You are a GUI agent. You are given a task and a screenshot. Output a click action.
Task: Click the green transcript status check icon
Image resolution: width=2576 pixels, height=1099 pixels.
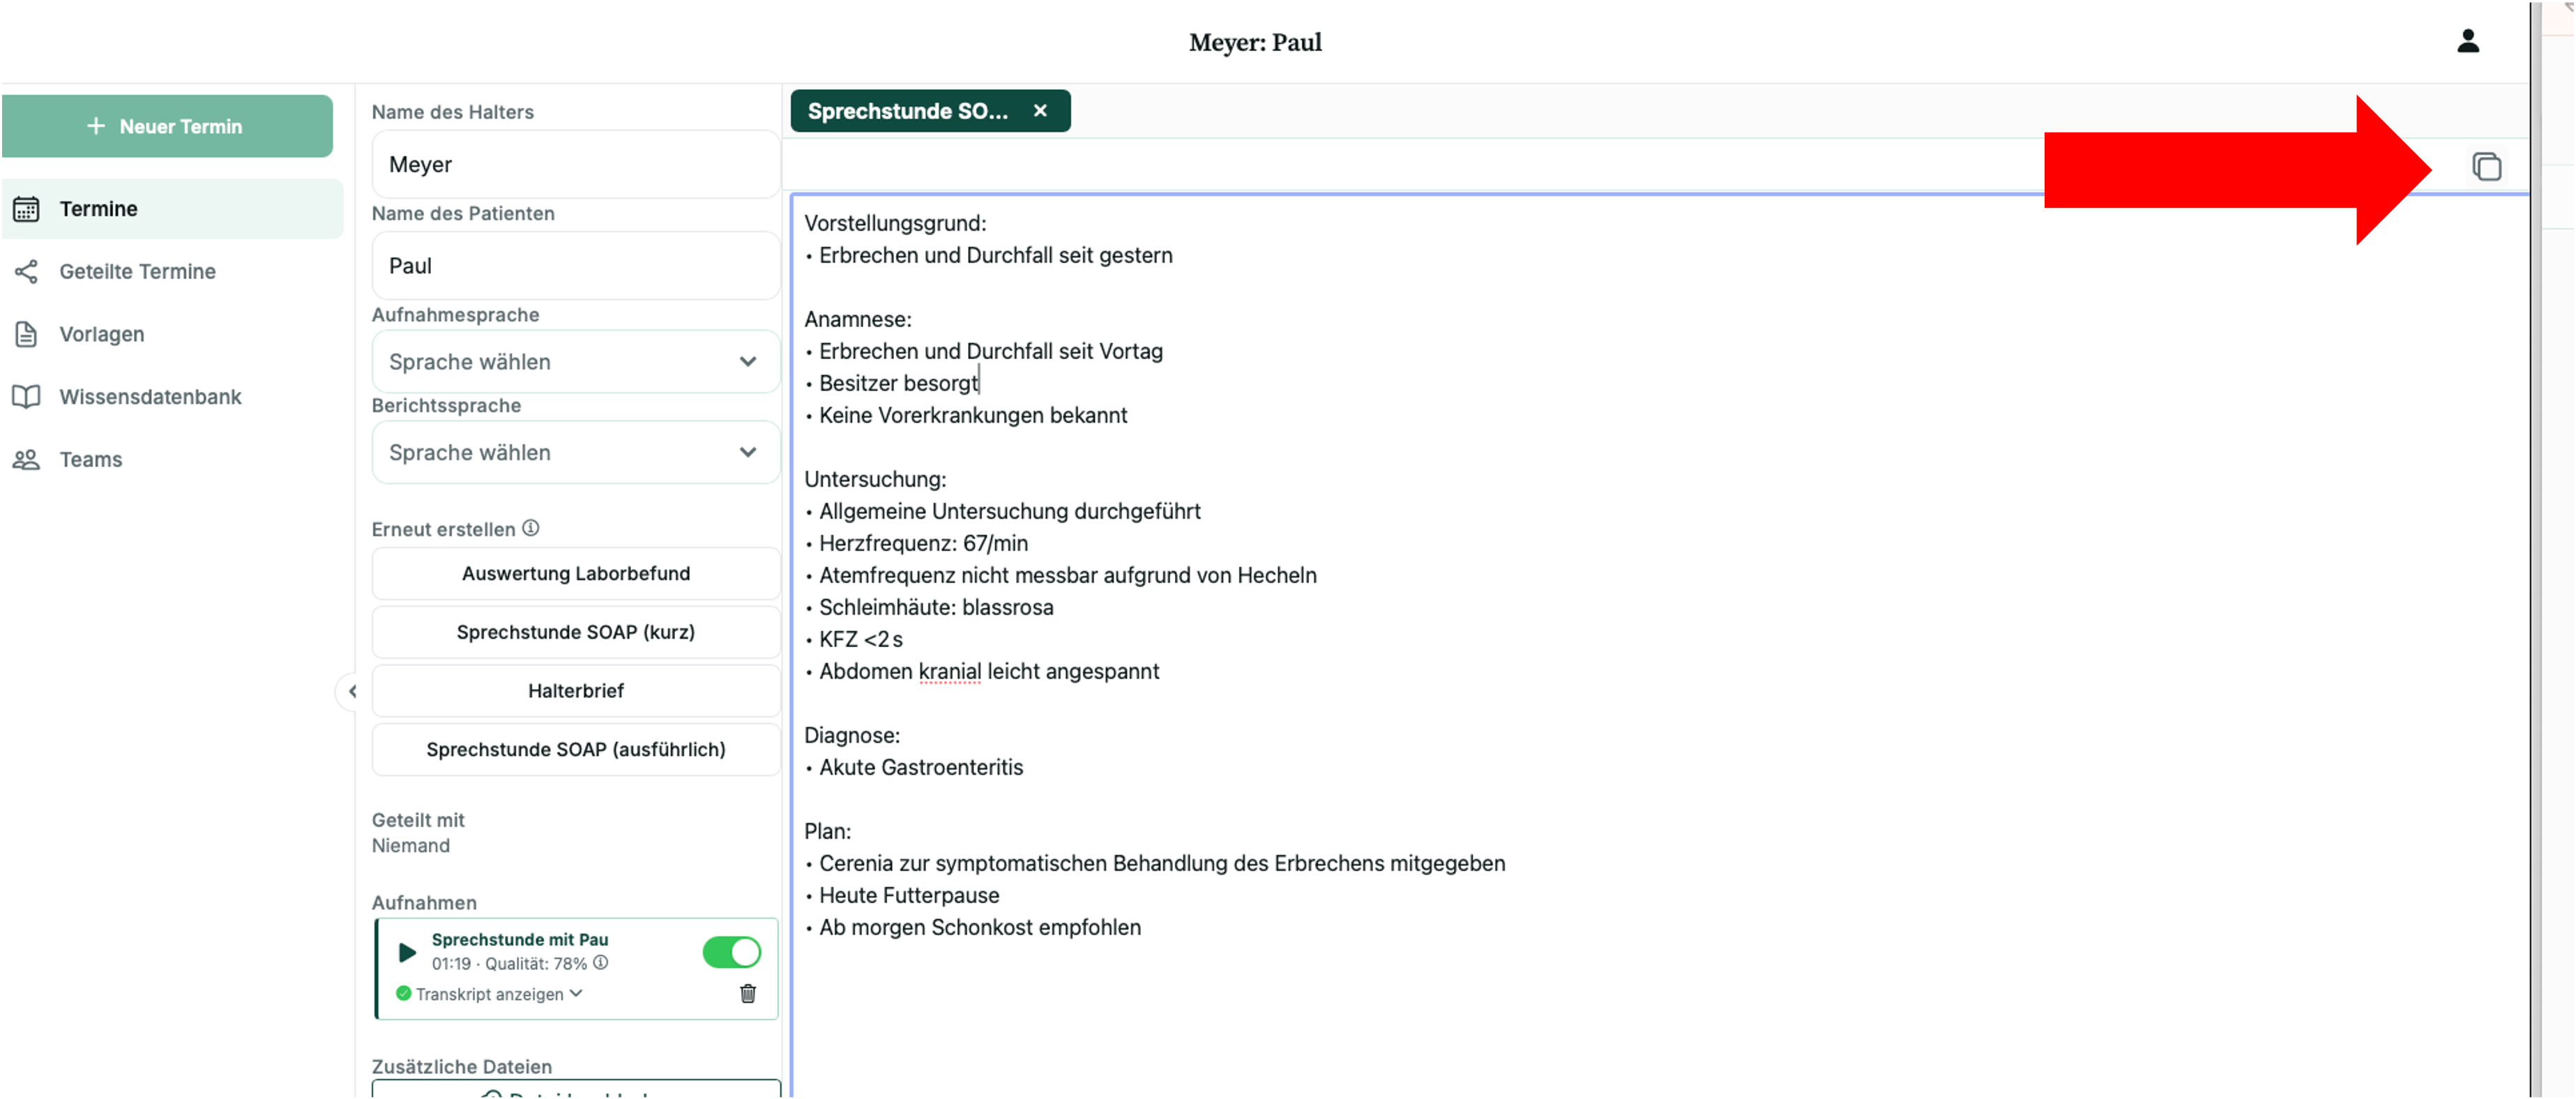pos(403,993)
